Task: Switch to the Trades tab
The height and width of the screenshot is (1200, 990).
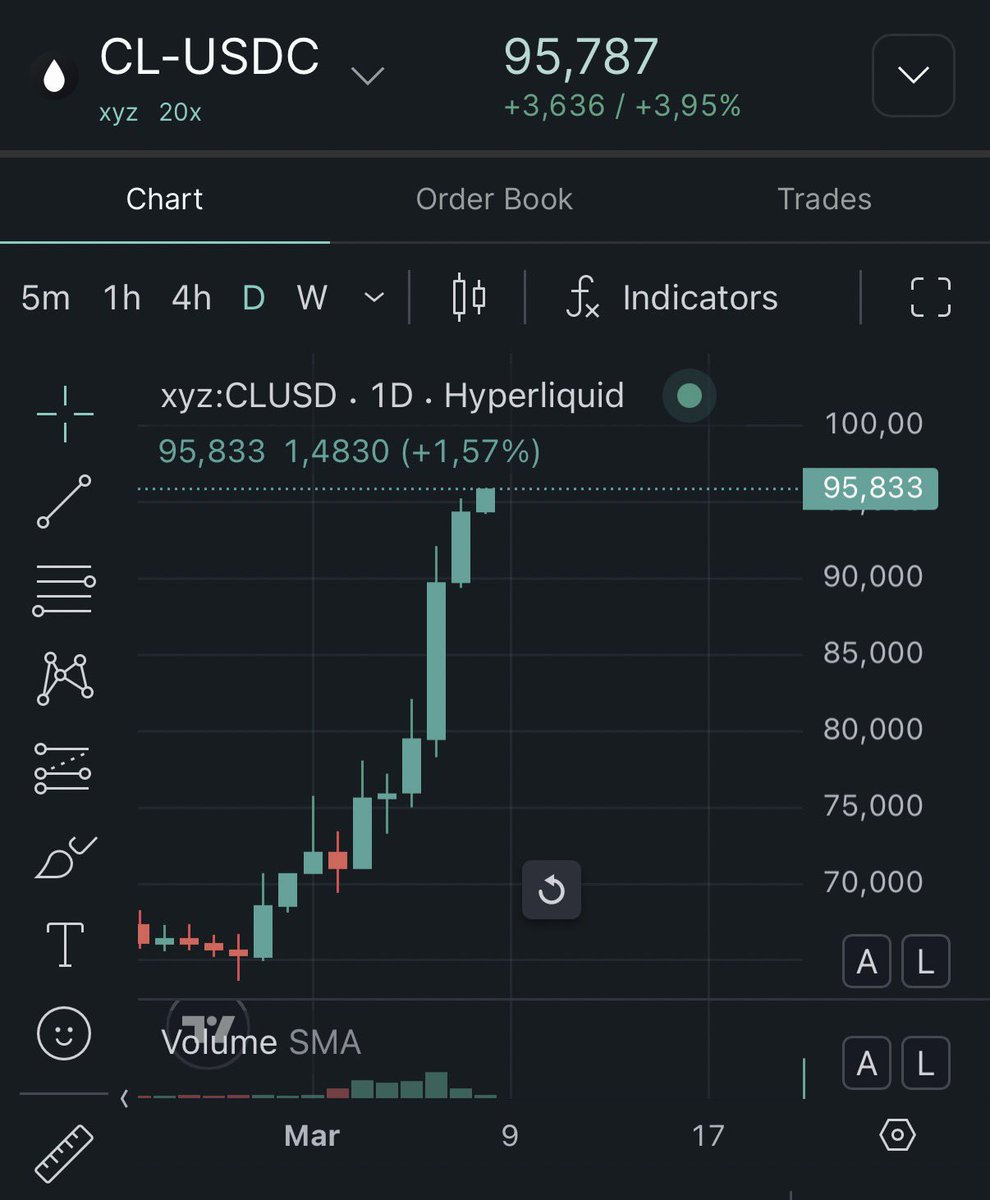Action: 824,199
